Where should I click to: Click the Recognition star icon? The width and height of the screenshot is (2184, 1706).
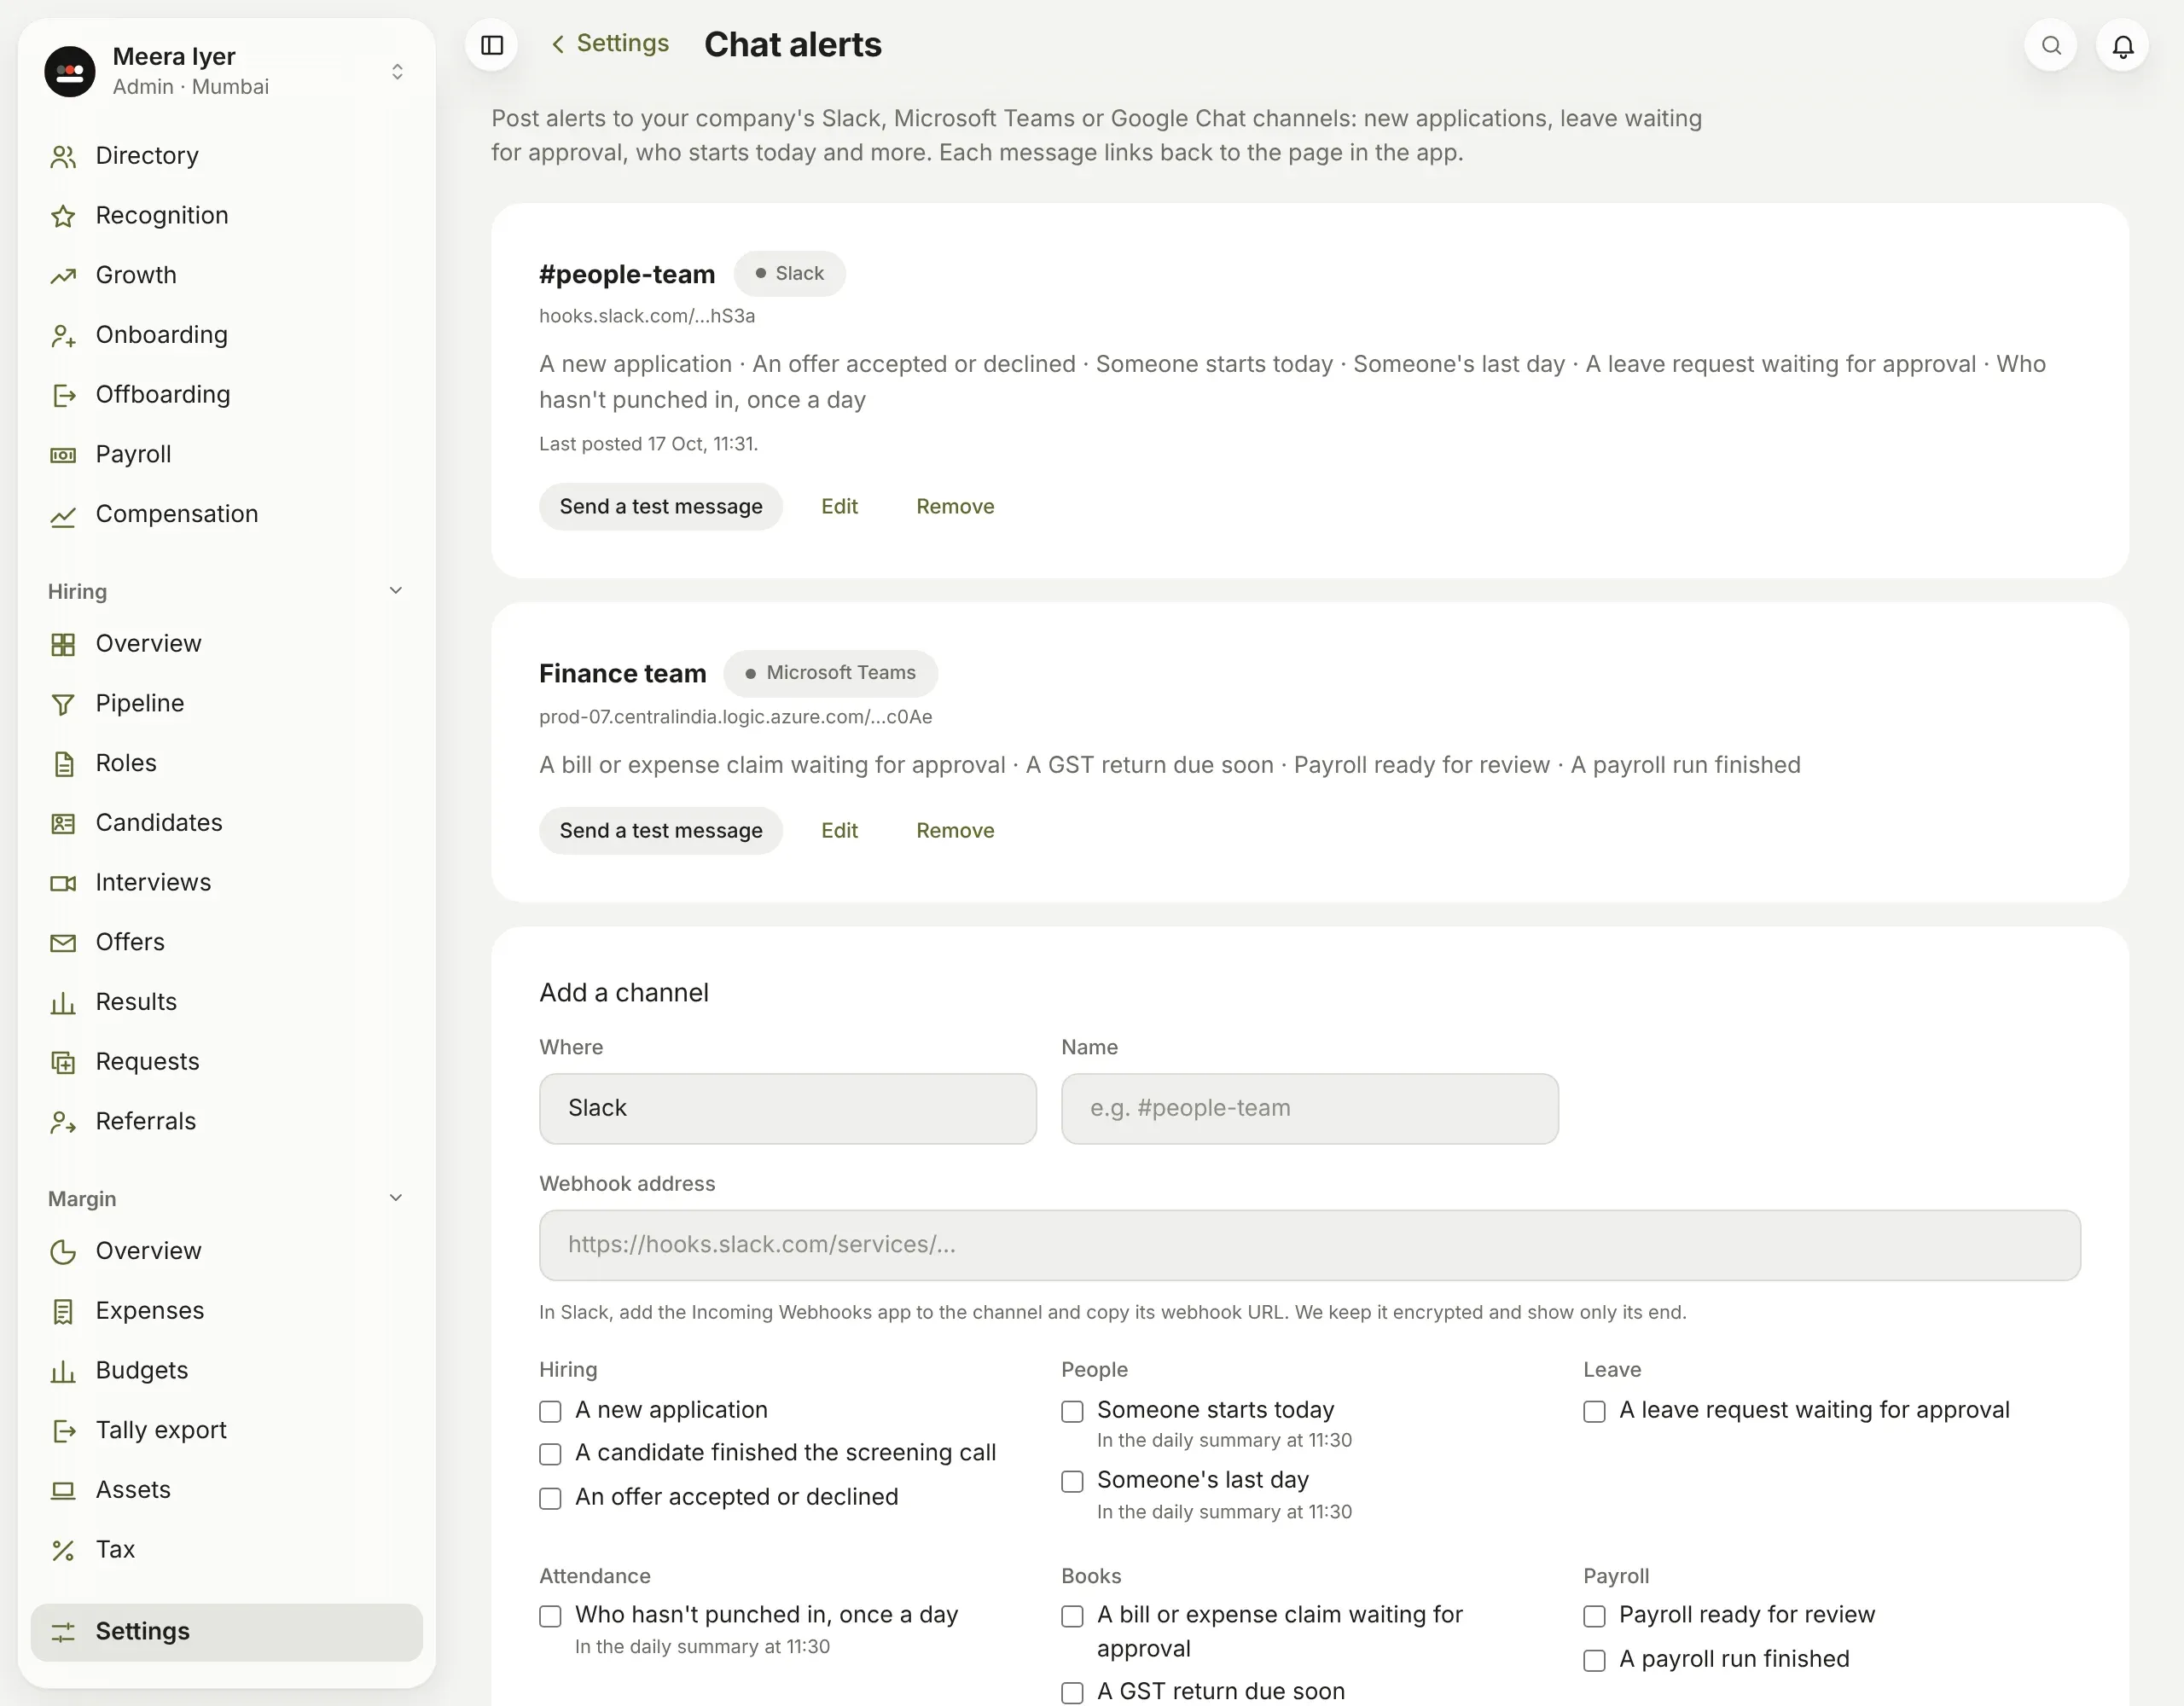(x=63, y=216)
